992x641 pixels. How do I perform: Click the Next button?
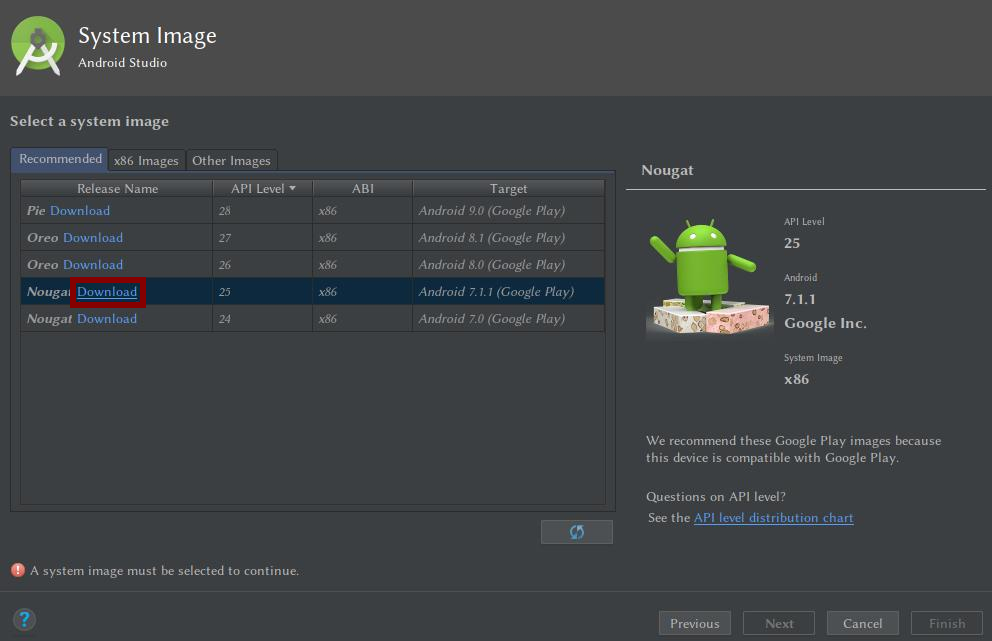(778, 622)
